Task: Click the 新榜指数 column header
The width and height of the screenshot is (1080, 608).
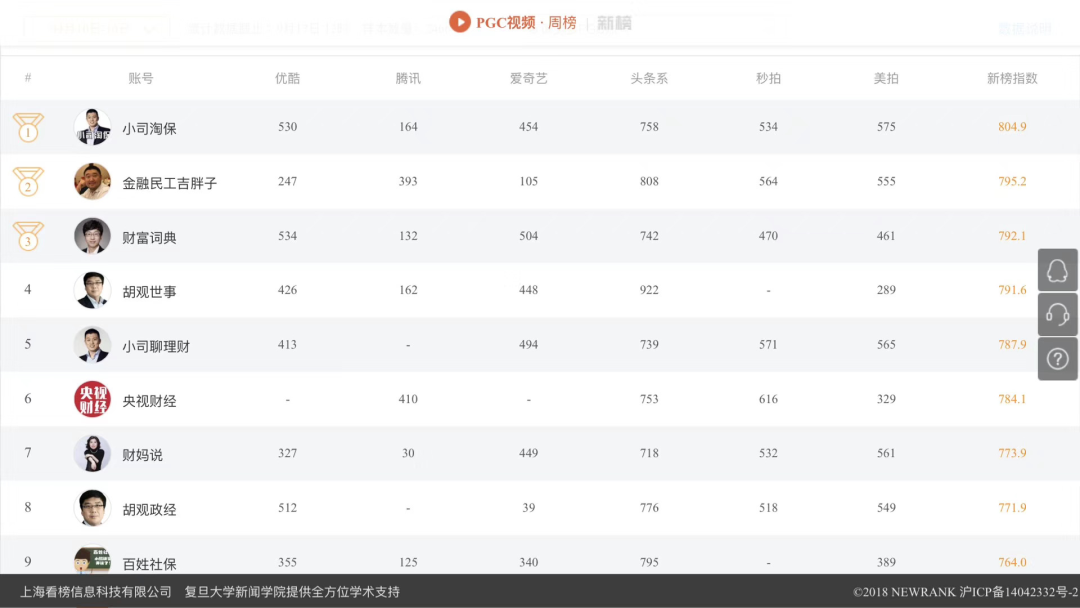Action: pyautogui.click(x=1012, y=78)
